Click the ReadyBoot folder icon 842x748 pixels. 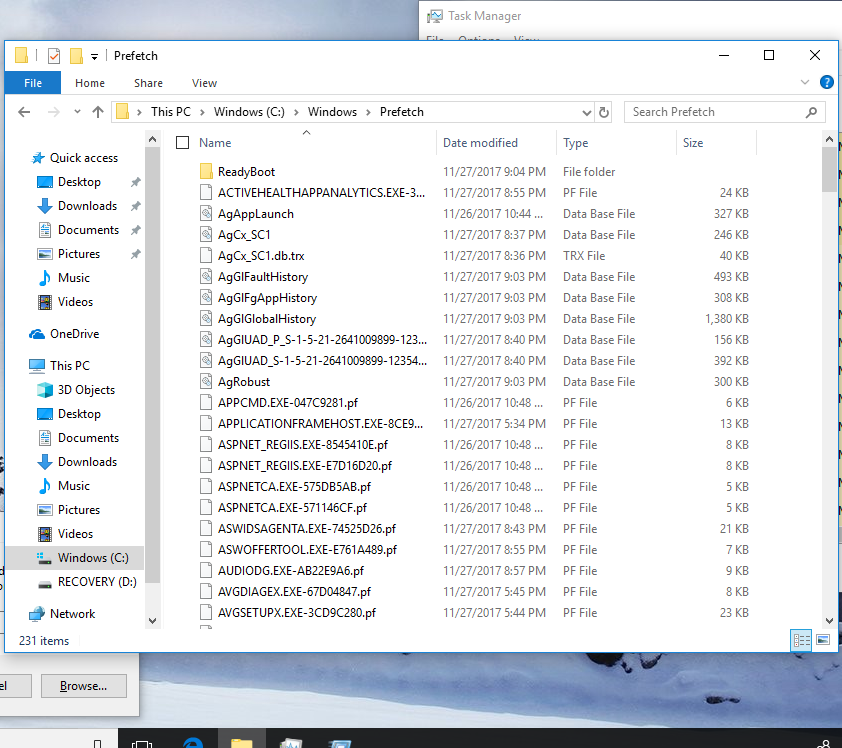pyautogui.click(x=206, y=172)
